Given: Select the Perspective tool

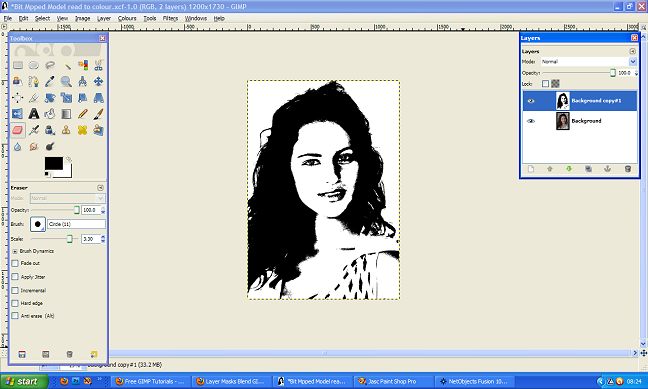Looking at the screenshot, I should (98, 98).
